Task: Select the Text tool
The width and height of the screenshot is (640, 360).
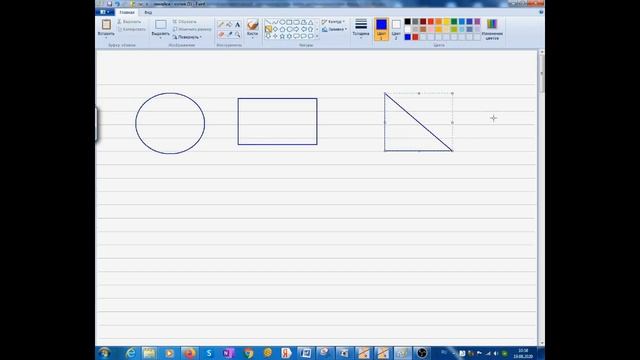Action: click(x=237, y=24)
